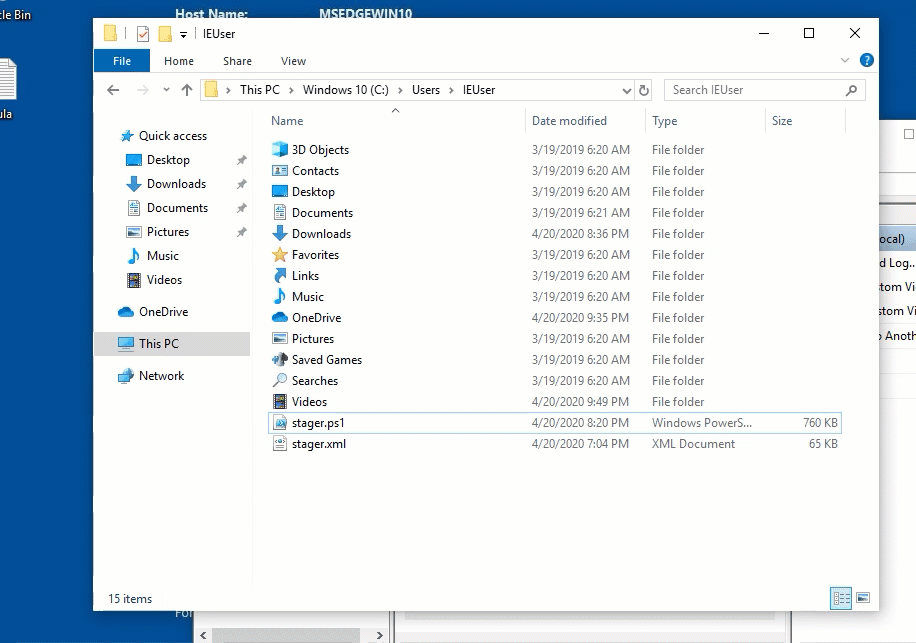Expand the chevron after Users in address bar
The height and width of the screenshot is (643, 916).
click(451, 90)
